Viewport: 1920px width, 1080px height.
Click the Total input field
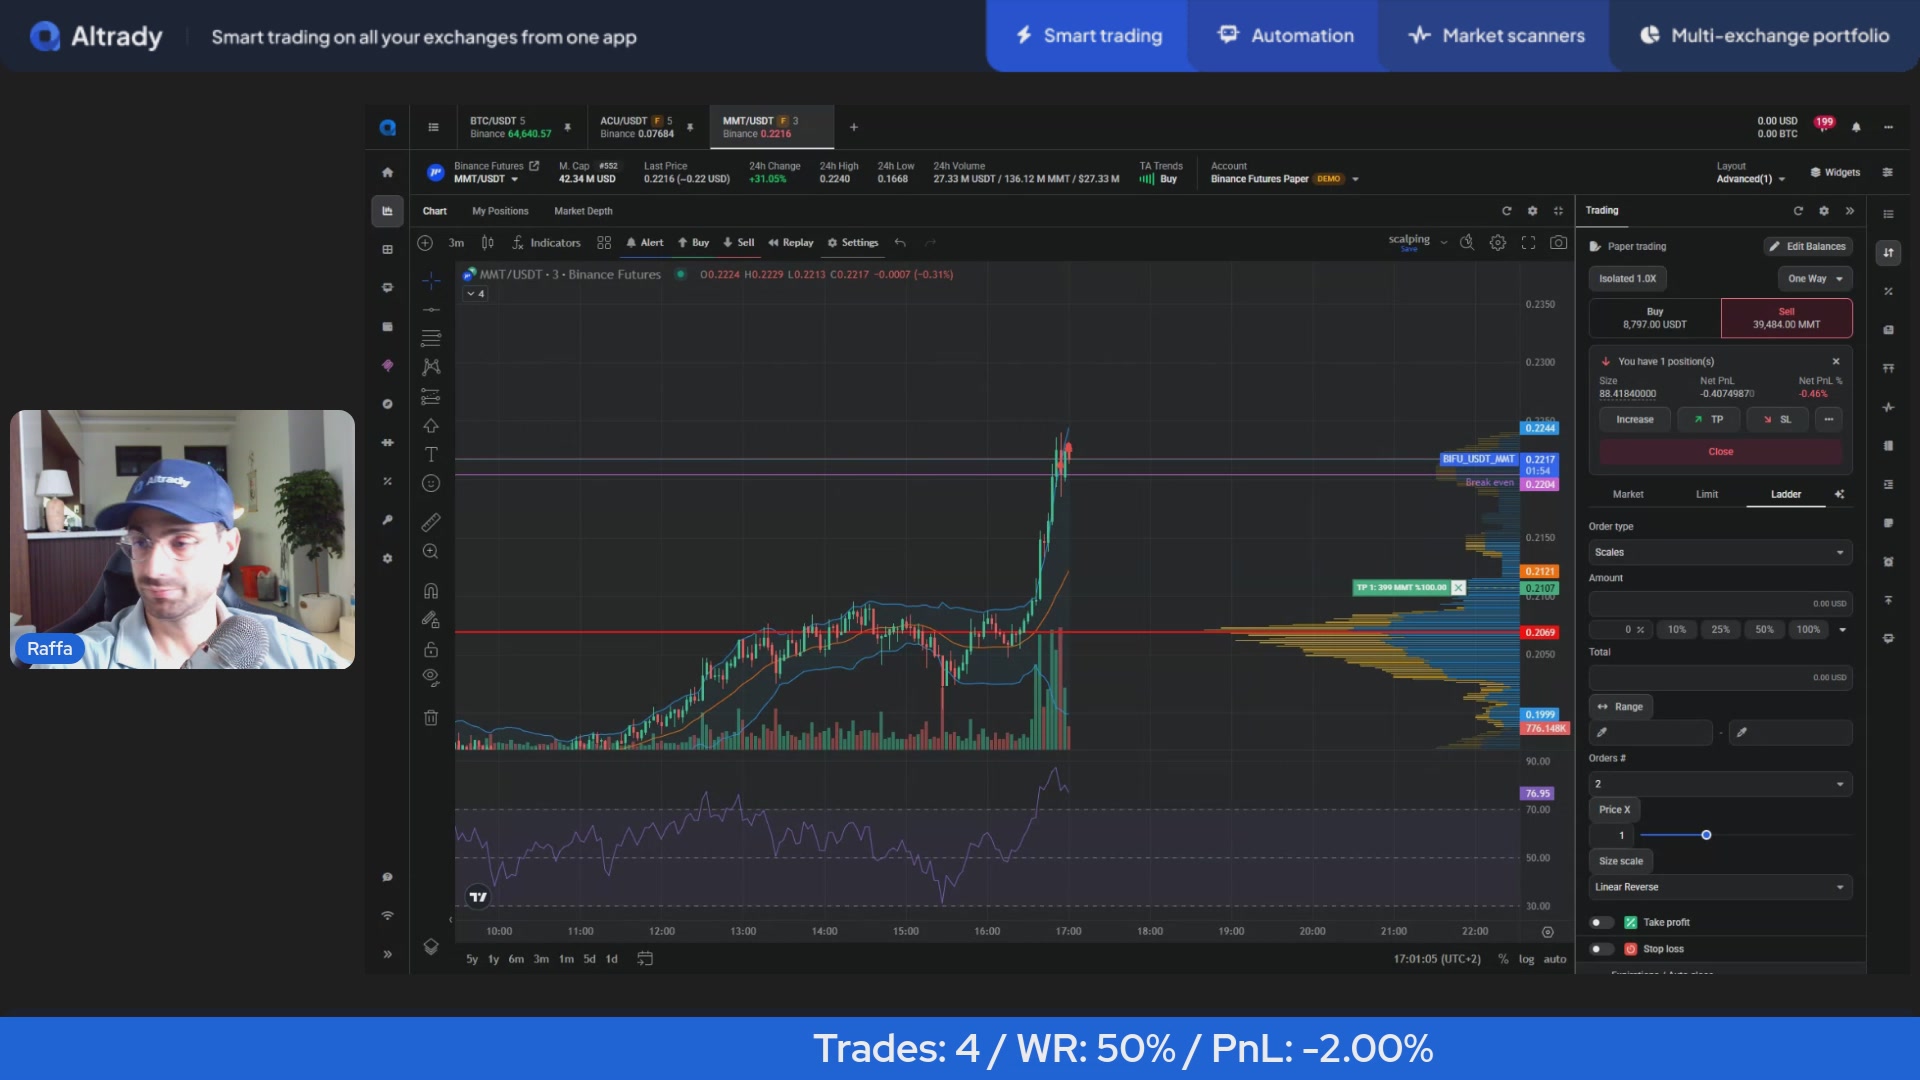point(1720,678)
